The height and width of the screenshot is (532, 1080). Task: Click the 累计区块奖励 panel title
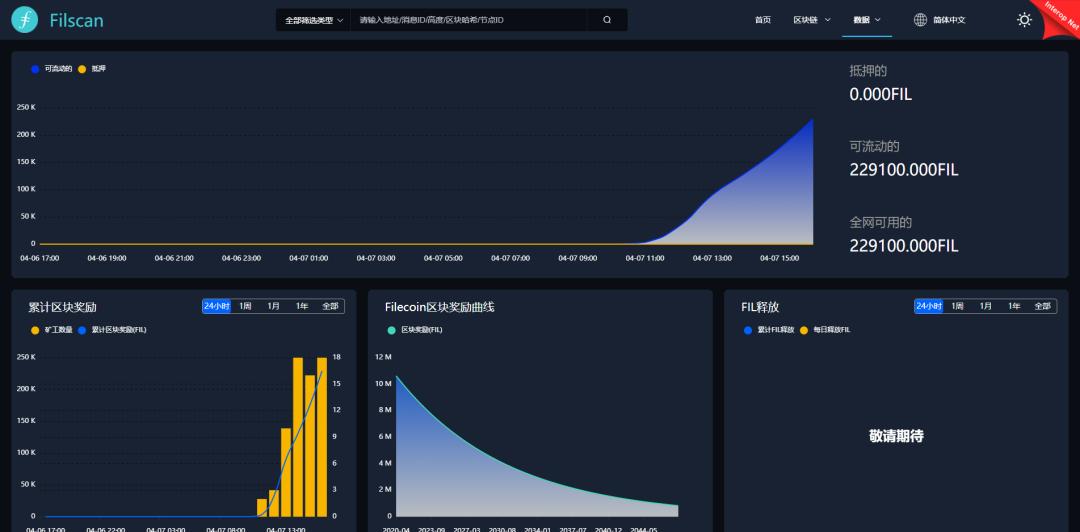(x=63, y=307)
